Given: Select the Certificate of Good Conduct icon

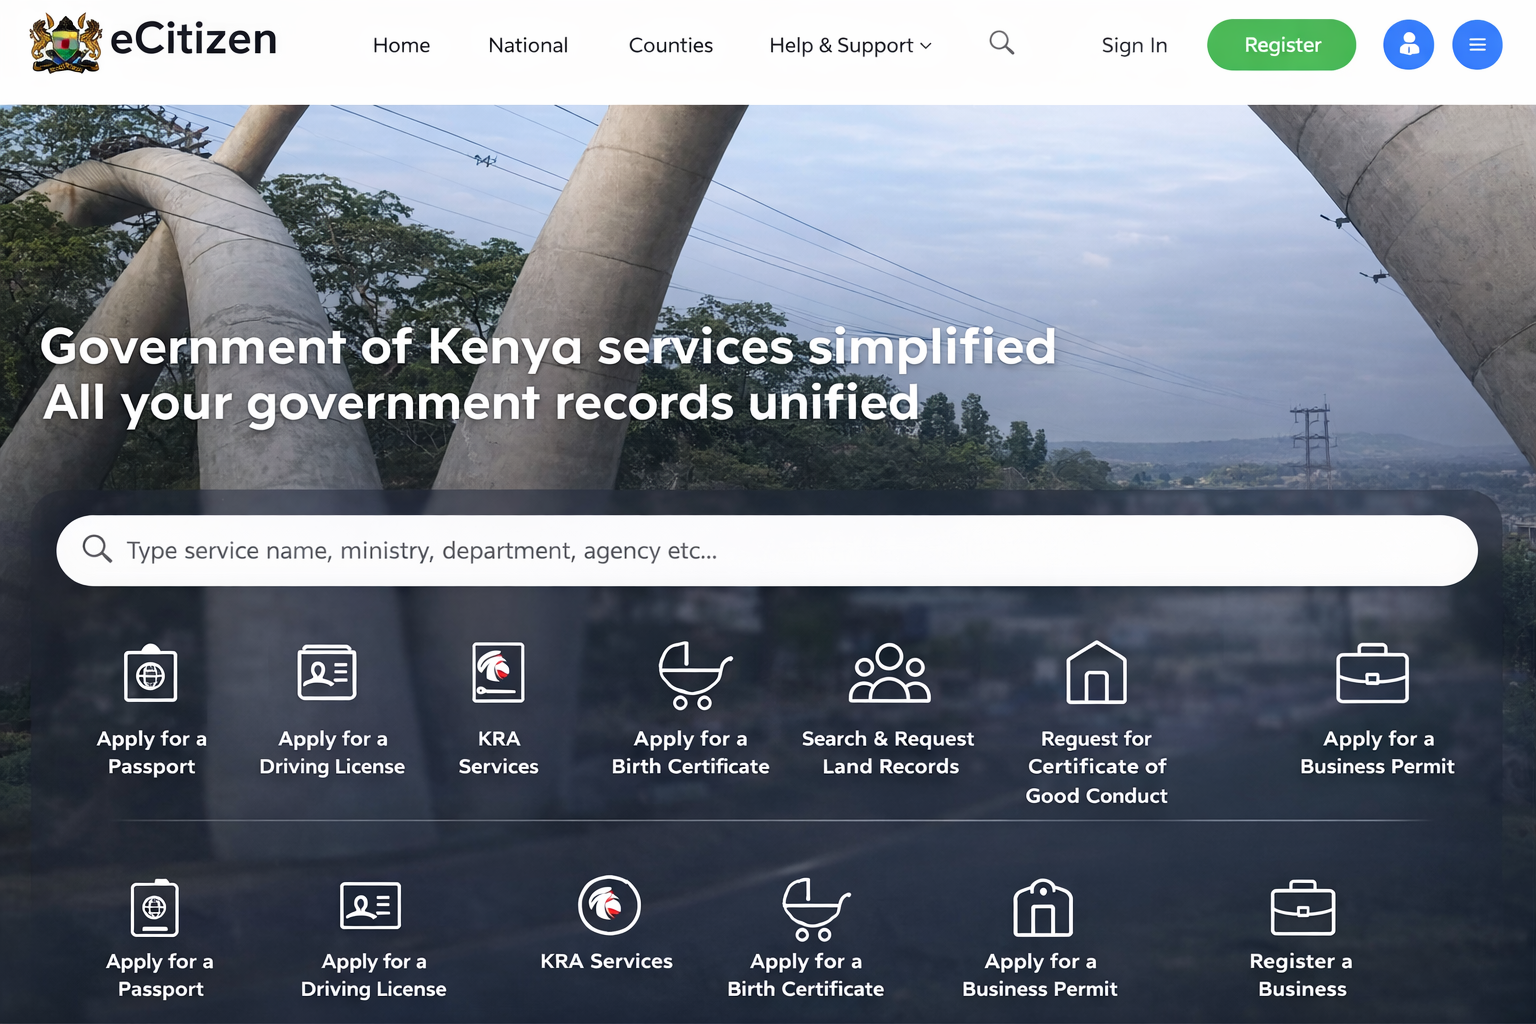Looking at the screenshot, I should point(1096,673).
